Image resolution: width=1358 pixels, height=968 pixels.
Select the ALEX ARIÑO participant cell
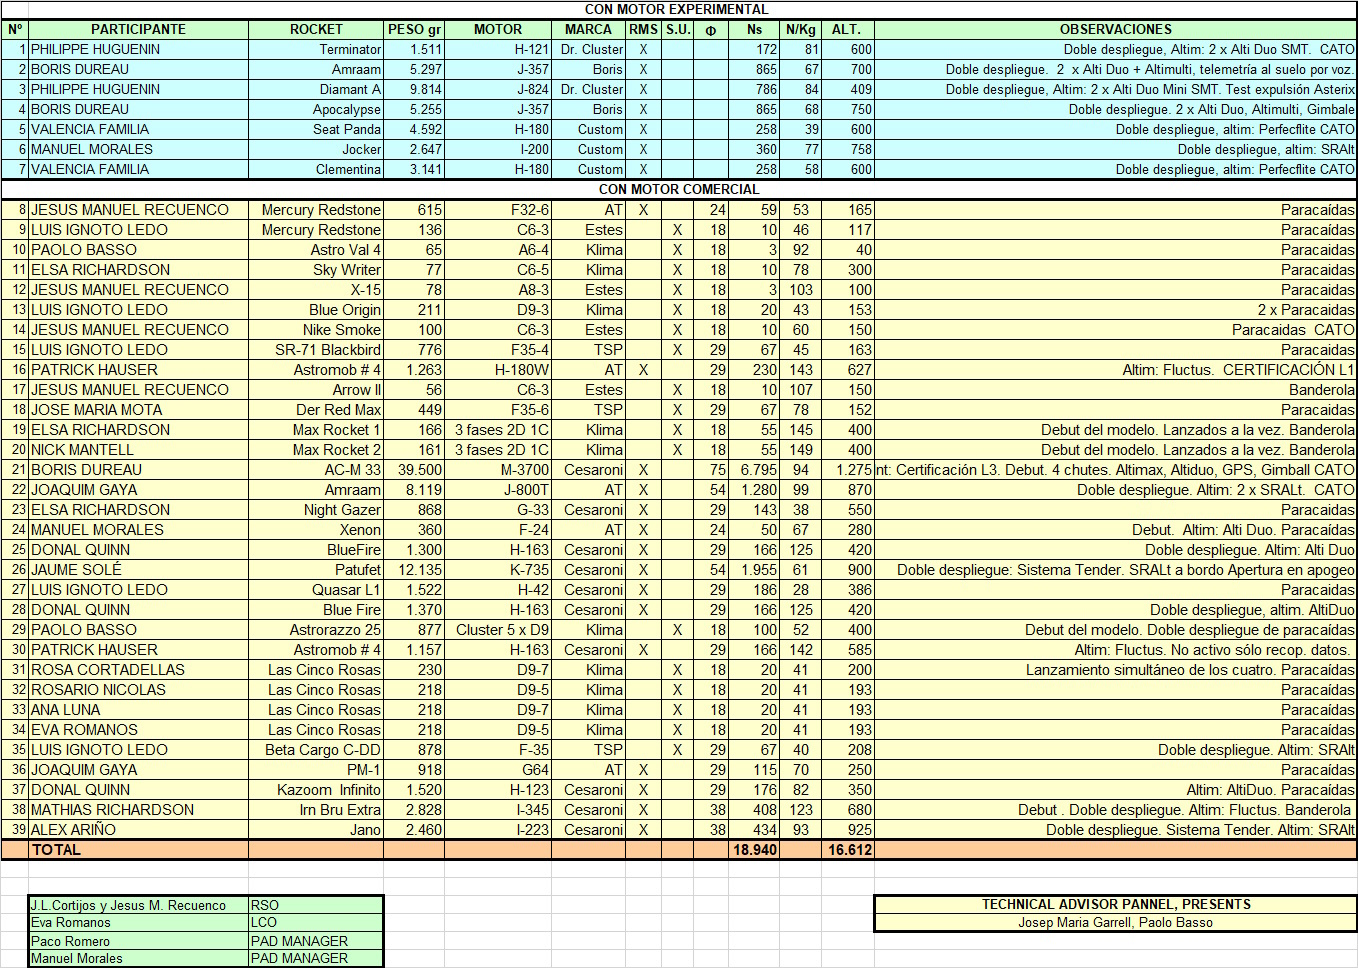coord(138,829)
